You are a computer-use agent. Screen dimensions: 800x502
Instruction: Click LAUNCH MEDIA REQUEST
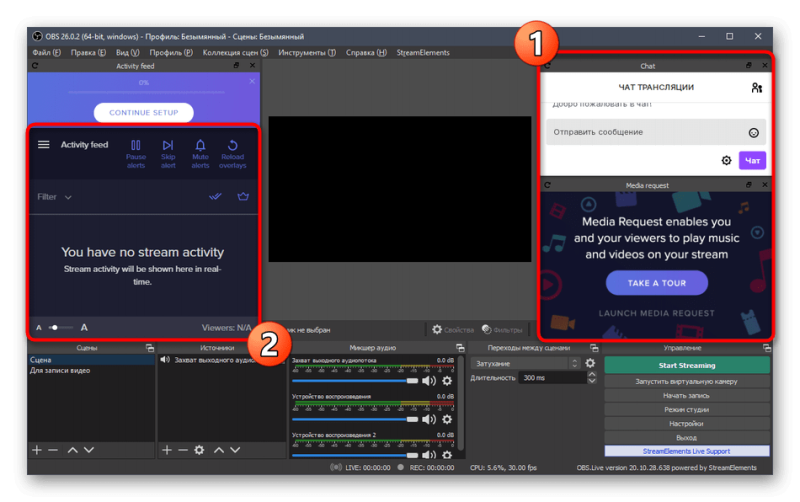[657, 313]
